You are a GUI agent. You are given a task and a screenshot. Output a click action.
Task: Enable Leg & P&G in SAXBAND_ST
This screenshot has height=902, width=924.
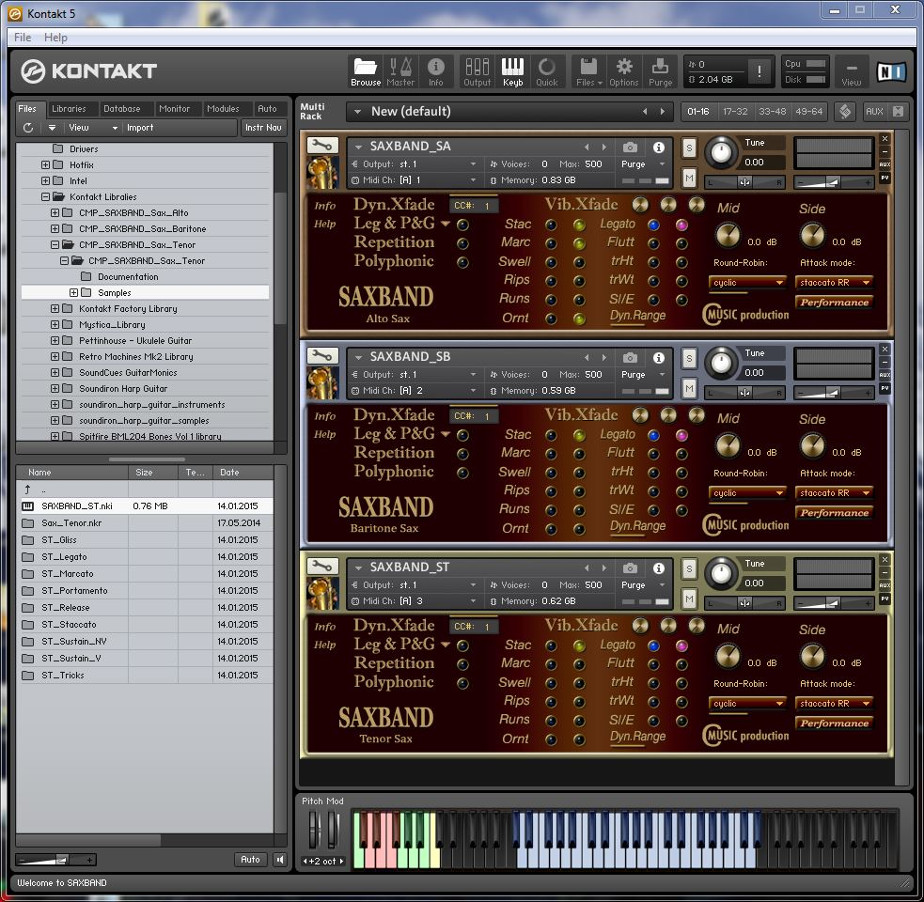click(x=463, y=646)
